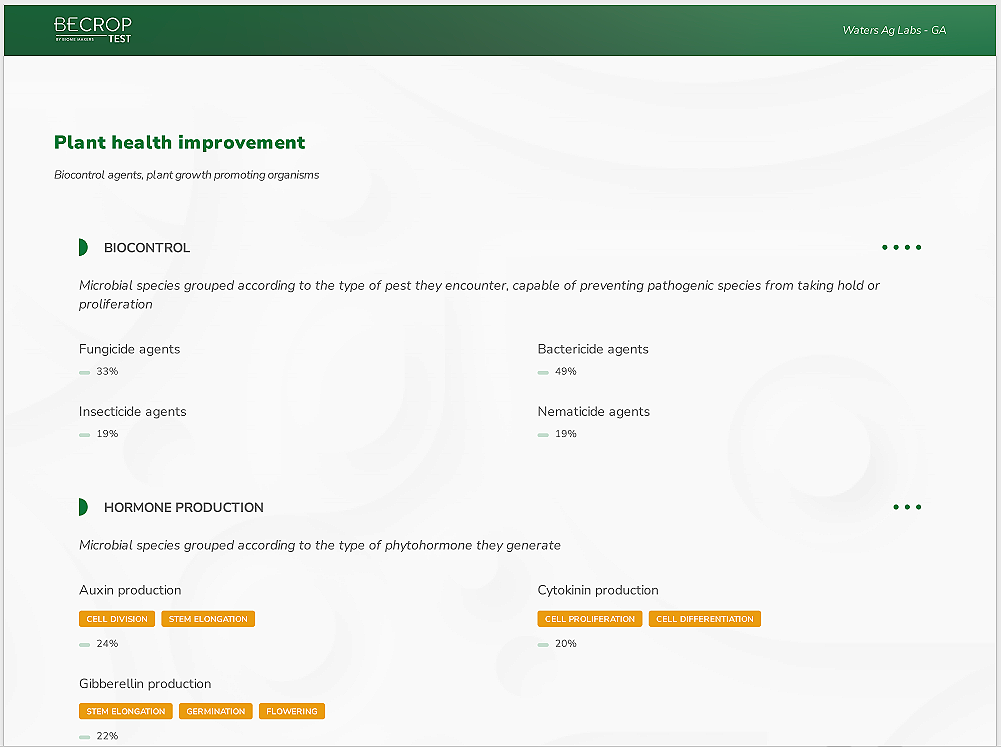Click the Auxin production 24% bar indicator
Image resolution: width=1001 pixels, height=747 pixels.
(x=84, y=645)
